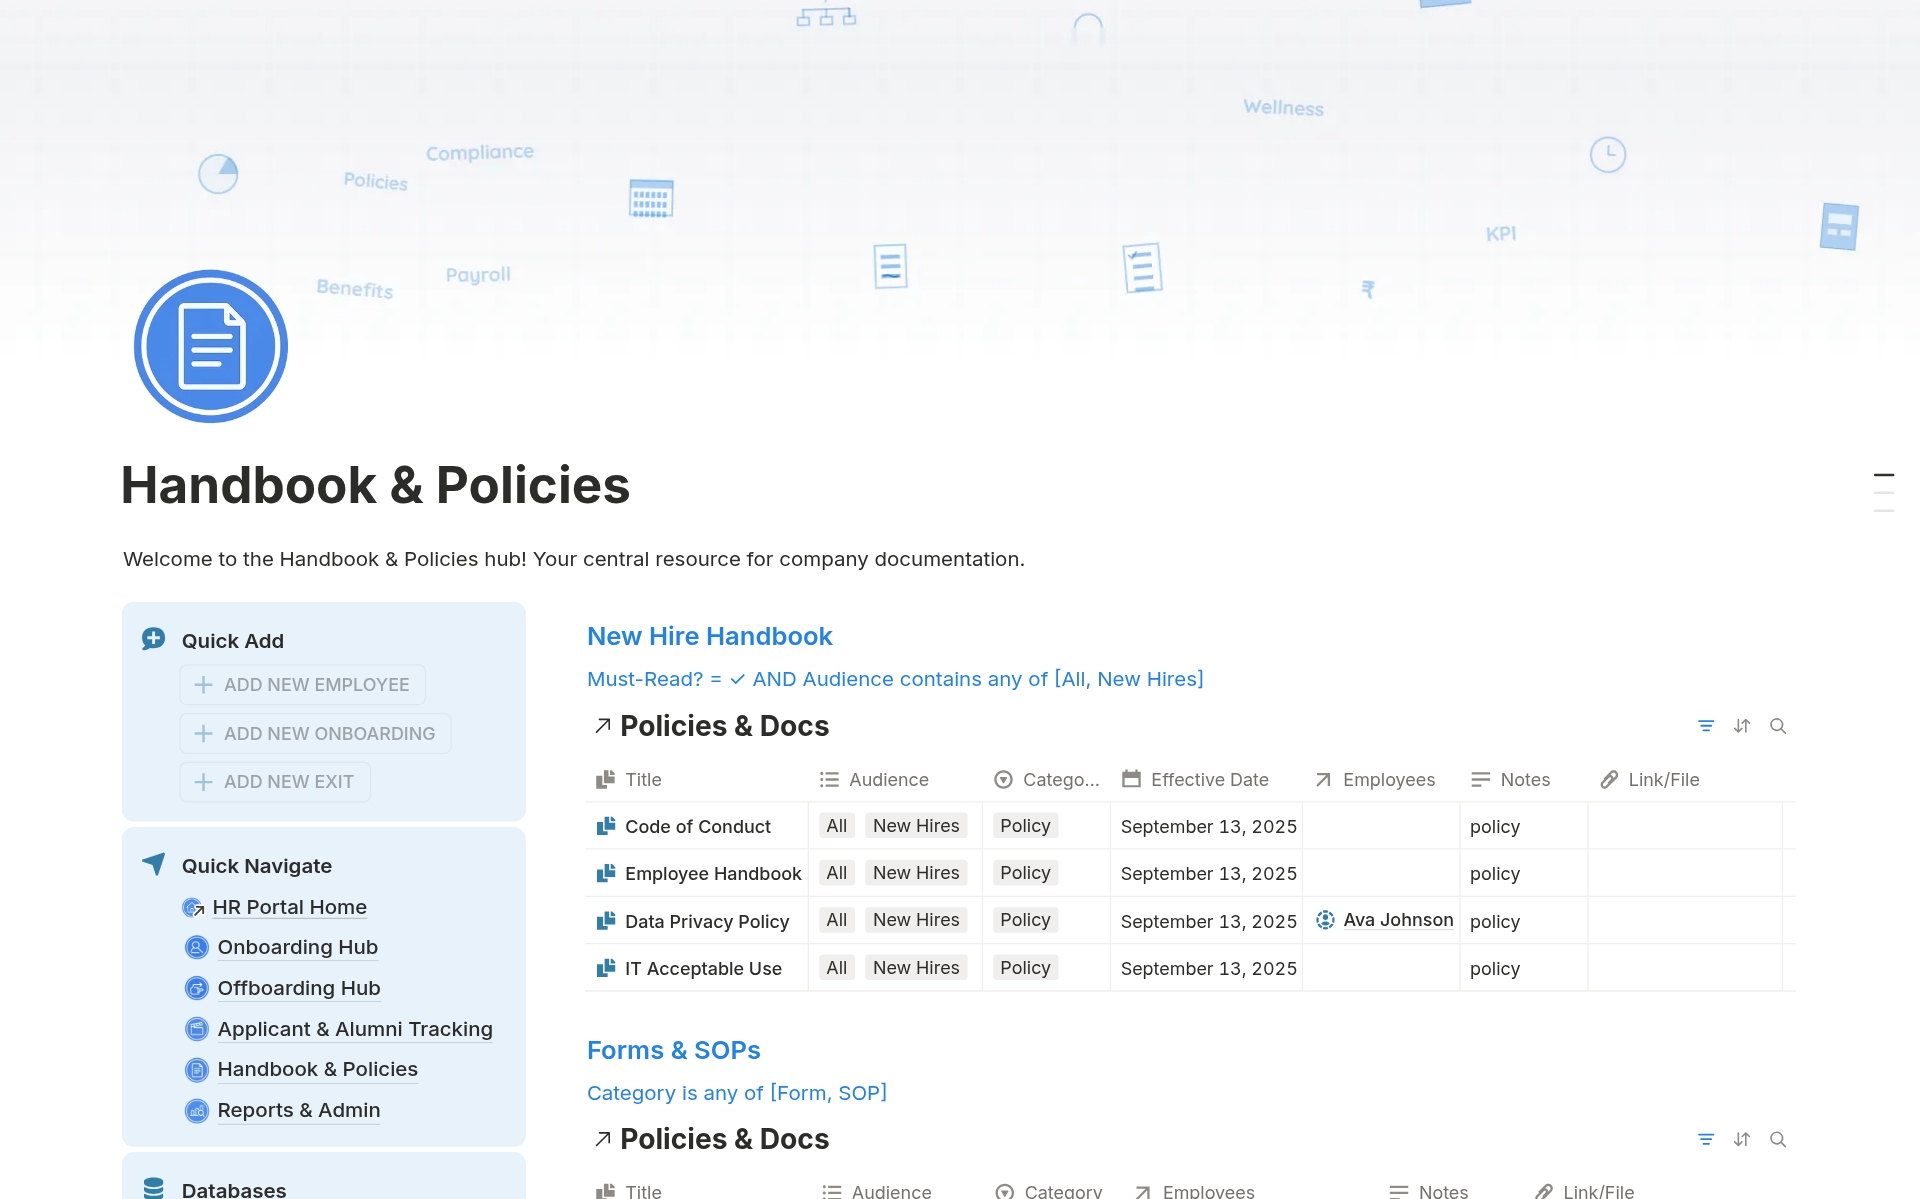Click the Onboarding Hub icon

coord(197,947)
